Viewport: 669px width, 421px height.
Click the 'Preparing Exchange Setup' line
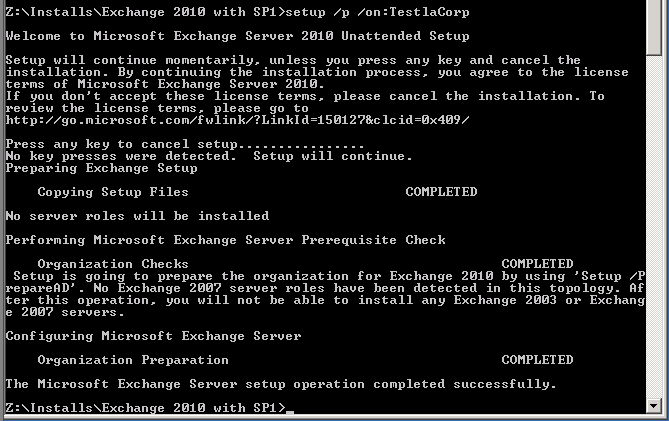point(102,168)
